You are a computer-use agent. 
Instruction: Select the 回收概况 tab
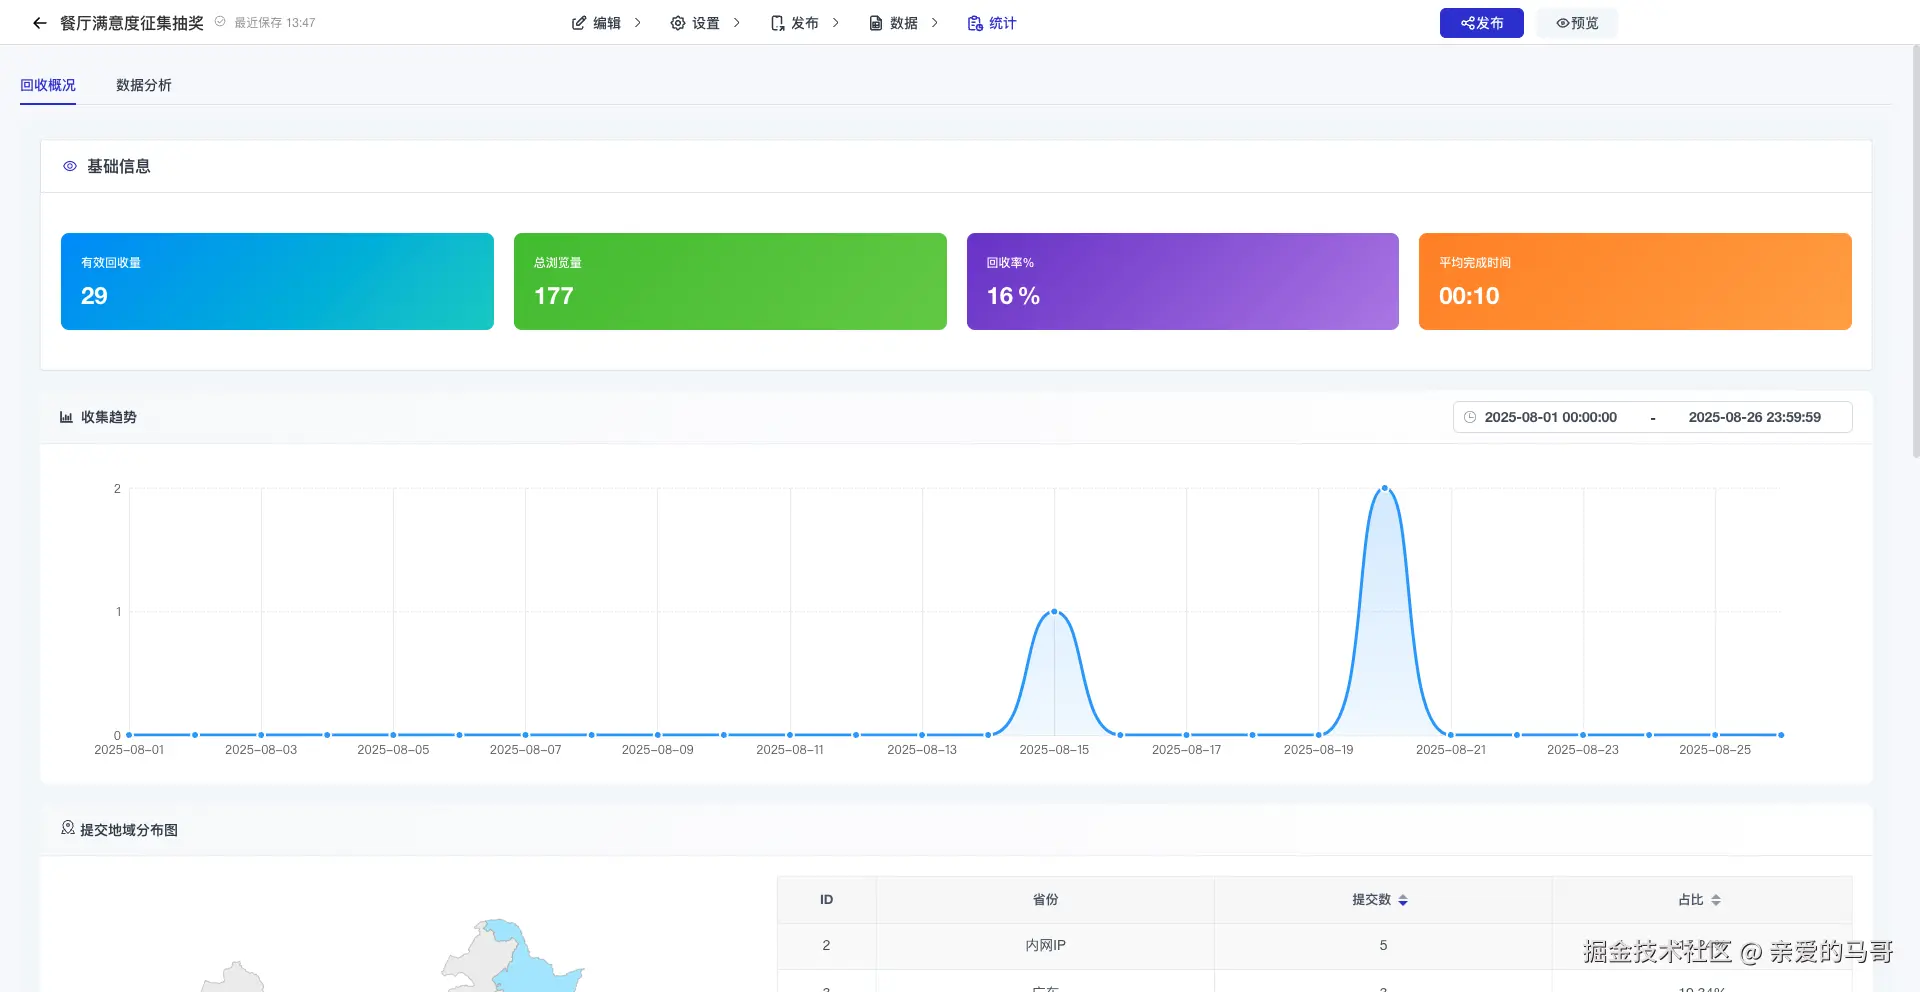(x=48, y=85)
